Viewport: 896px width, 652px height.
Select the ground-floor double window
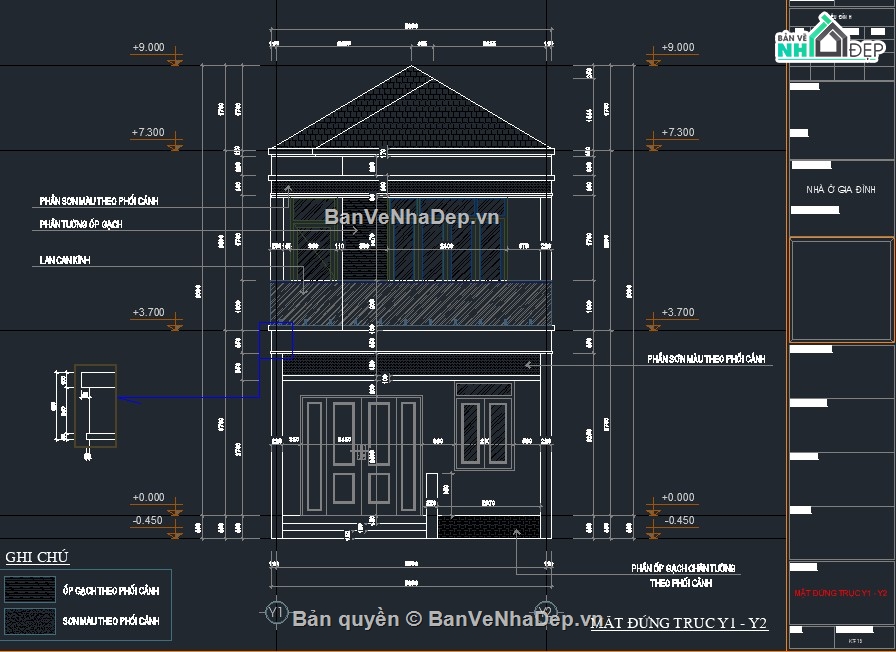484,425
